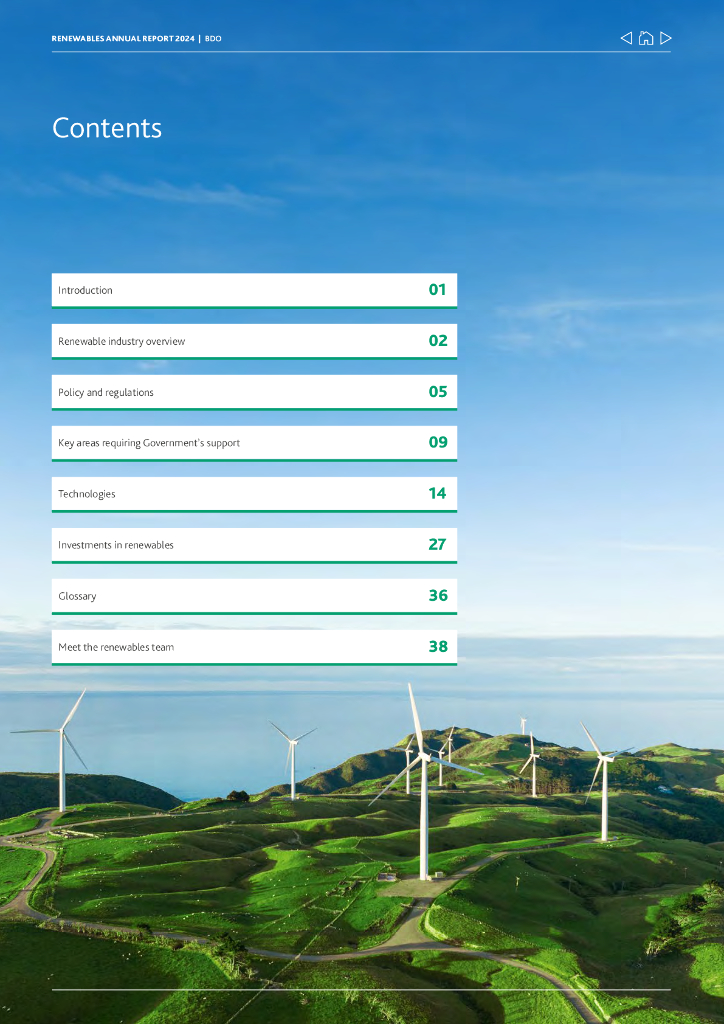Open Meet the renewables team

point(116,647)
